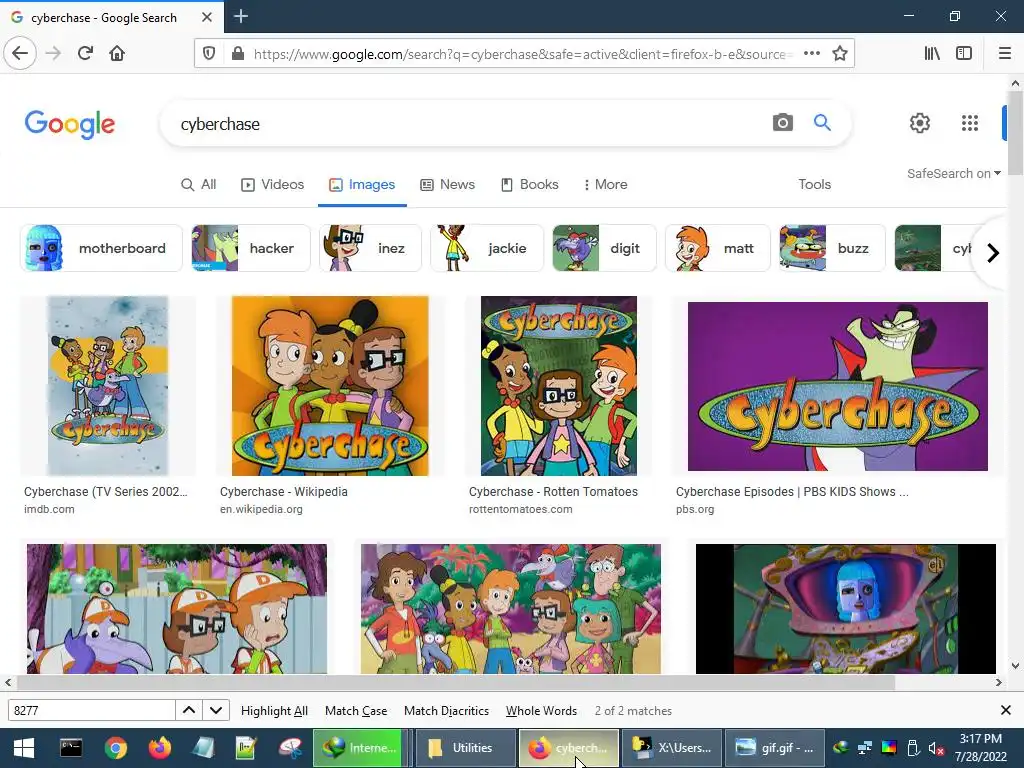
Task: Click the blue magnifier search button
Action: coord(822,122)
